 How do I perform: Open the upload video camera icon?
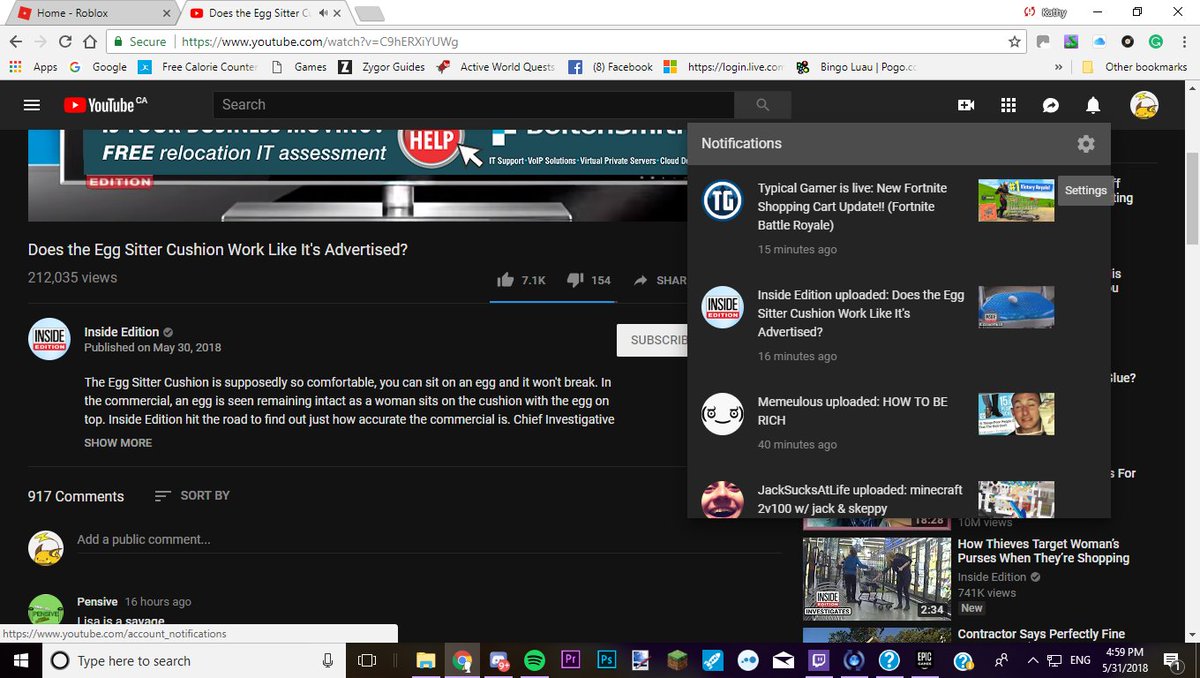(966, 105)
